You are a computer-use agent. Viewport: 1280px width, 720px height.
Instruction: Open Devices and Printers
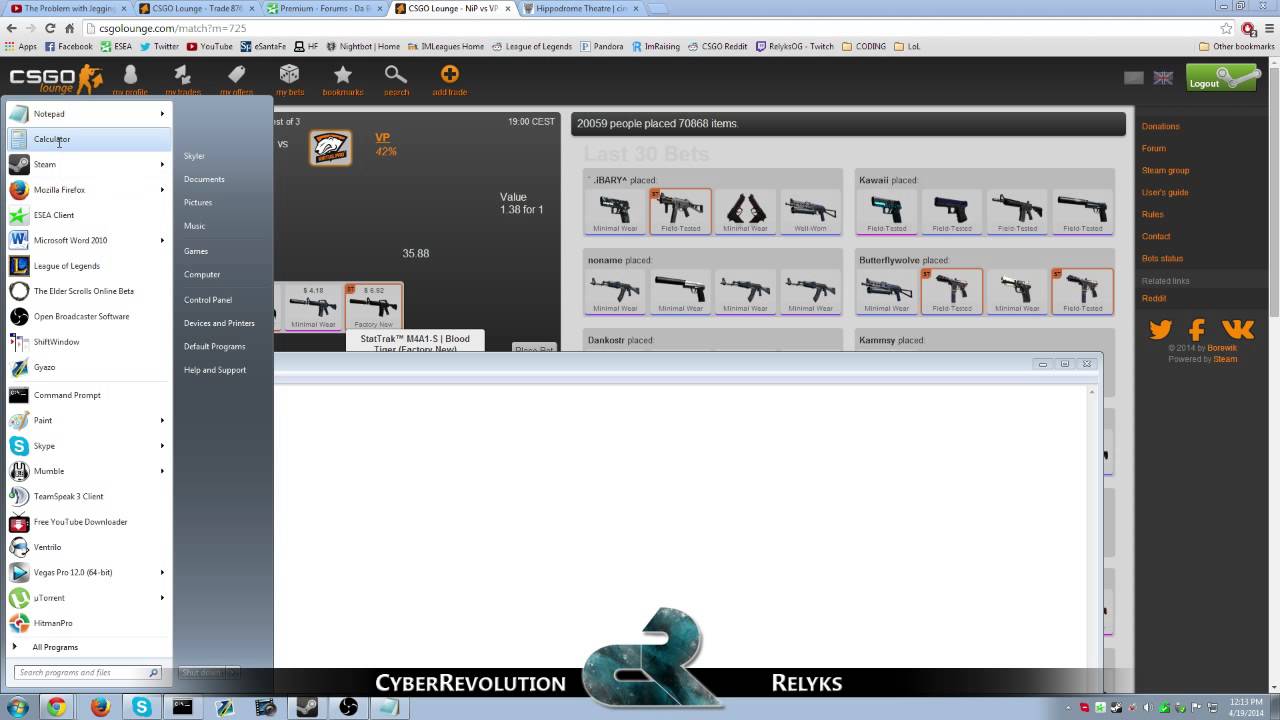pyautogui.click(x=219, y=323)
